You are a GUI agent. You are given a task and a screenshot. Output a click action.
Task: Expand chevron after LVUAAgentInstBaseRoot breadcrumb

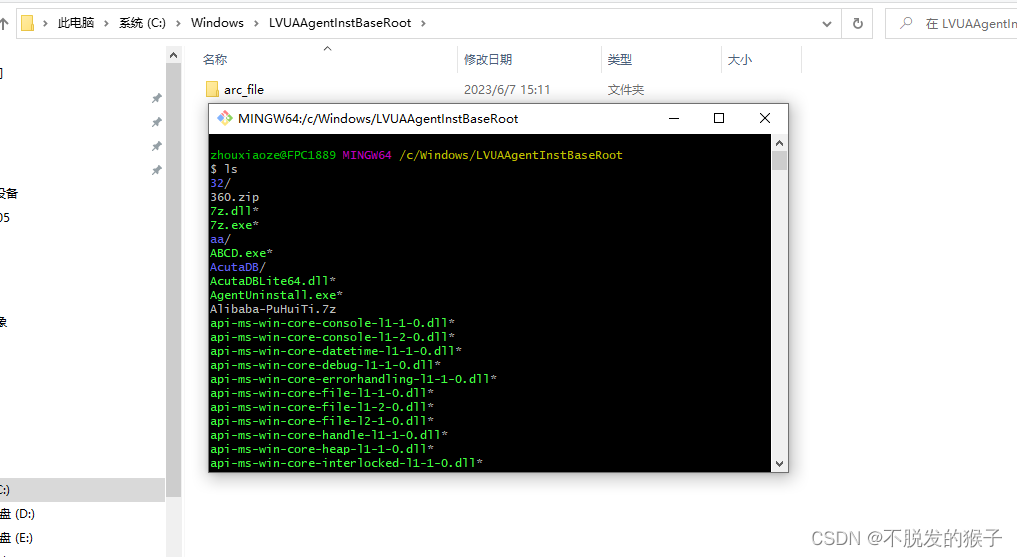pyautogui.click(x=423, y=23)
